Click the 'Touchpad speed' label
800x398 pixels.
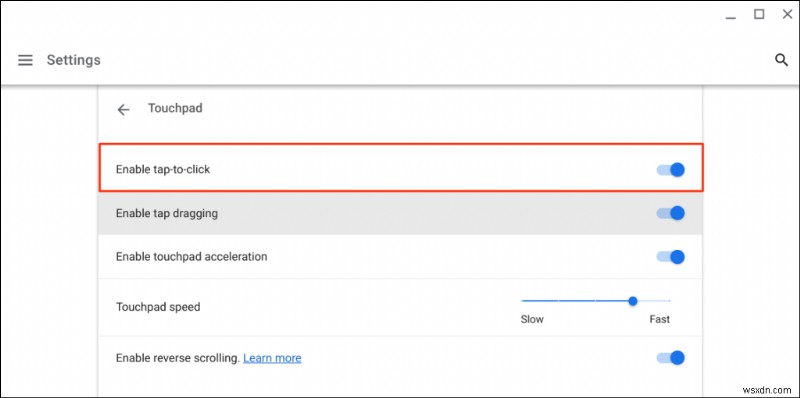(158, 307)
